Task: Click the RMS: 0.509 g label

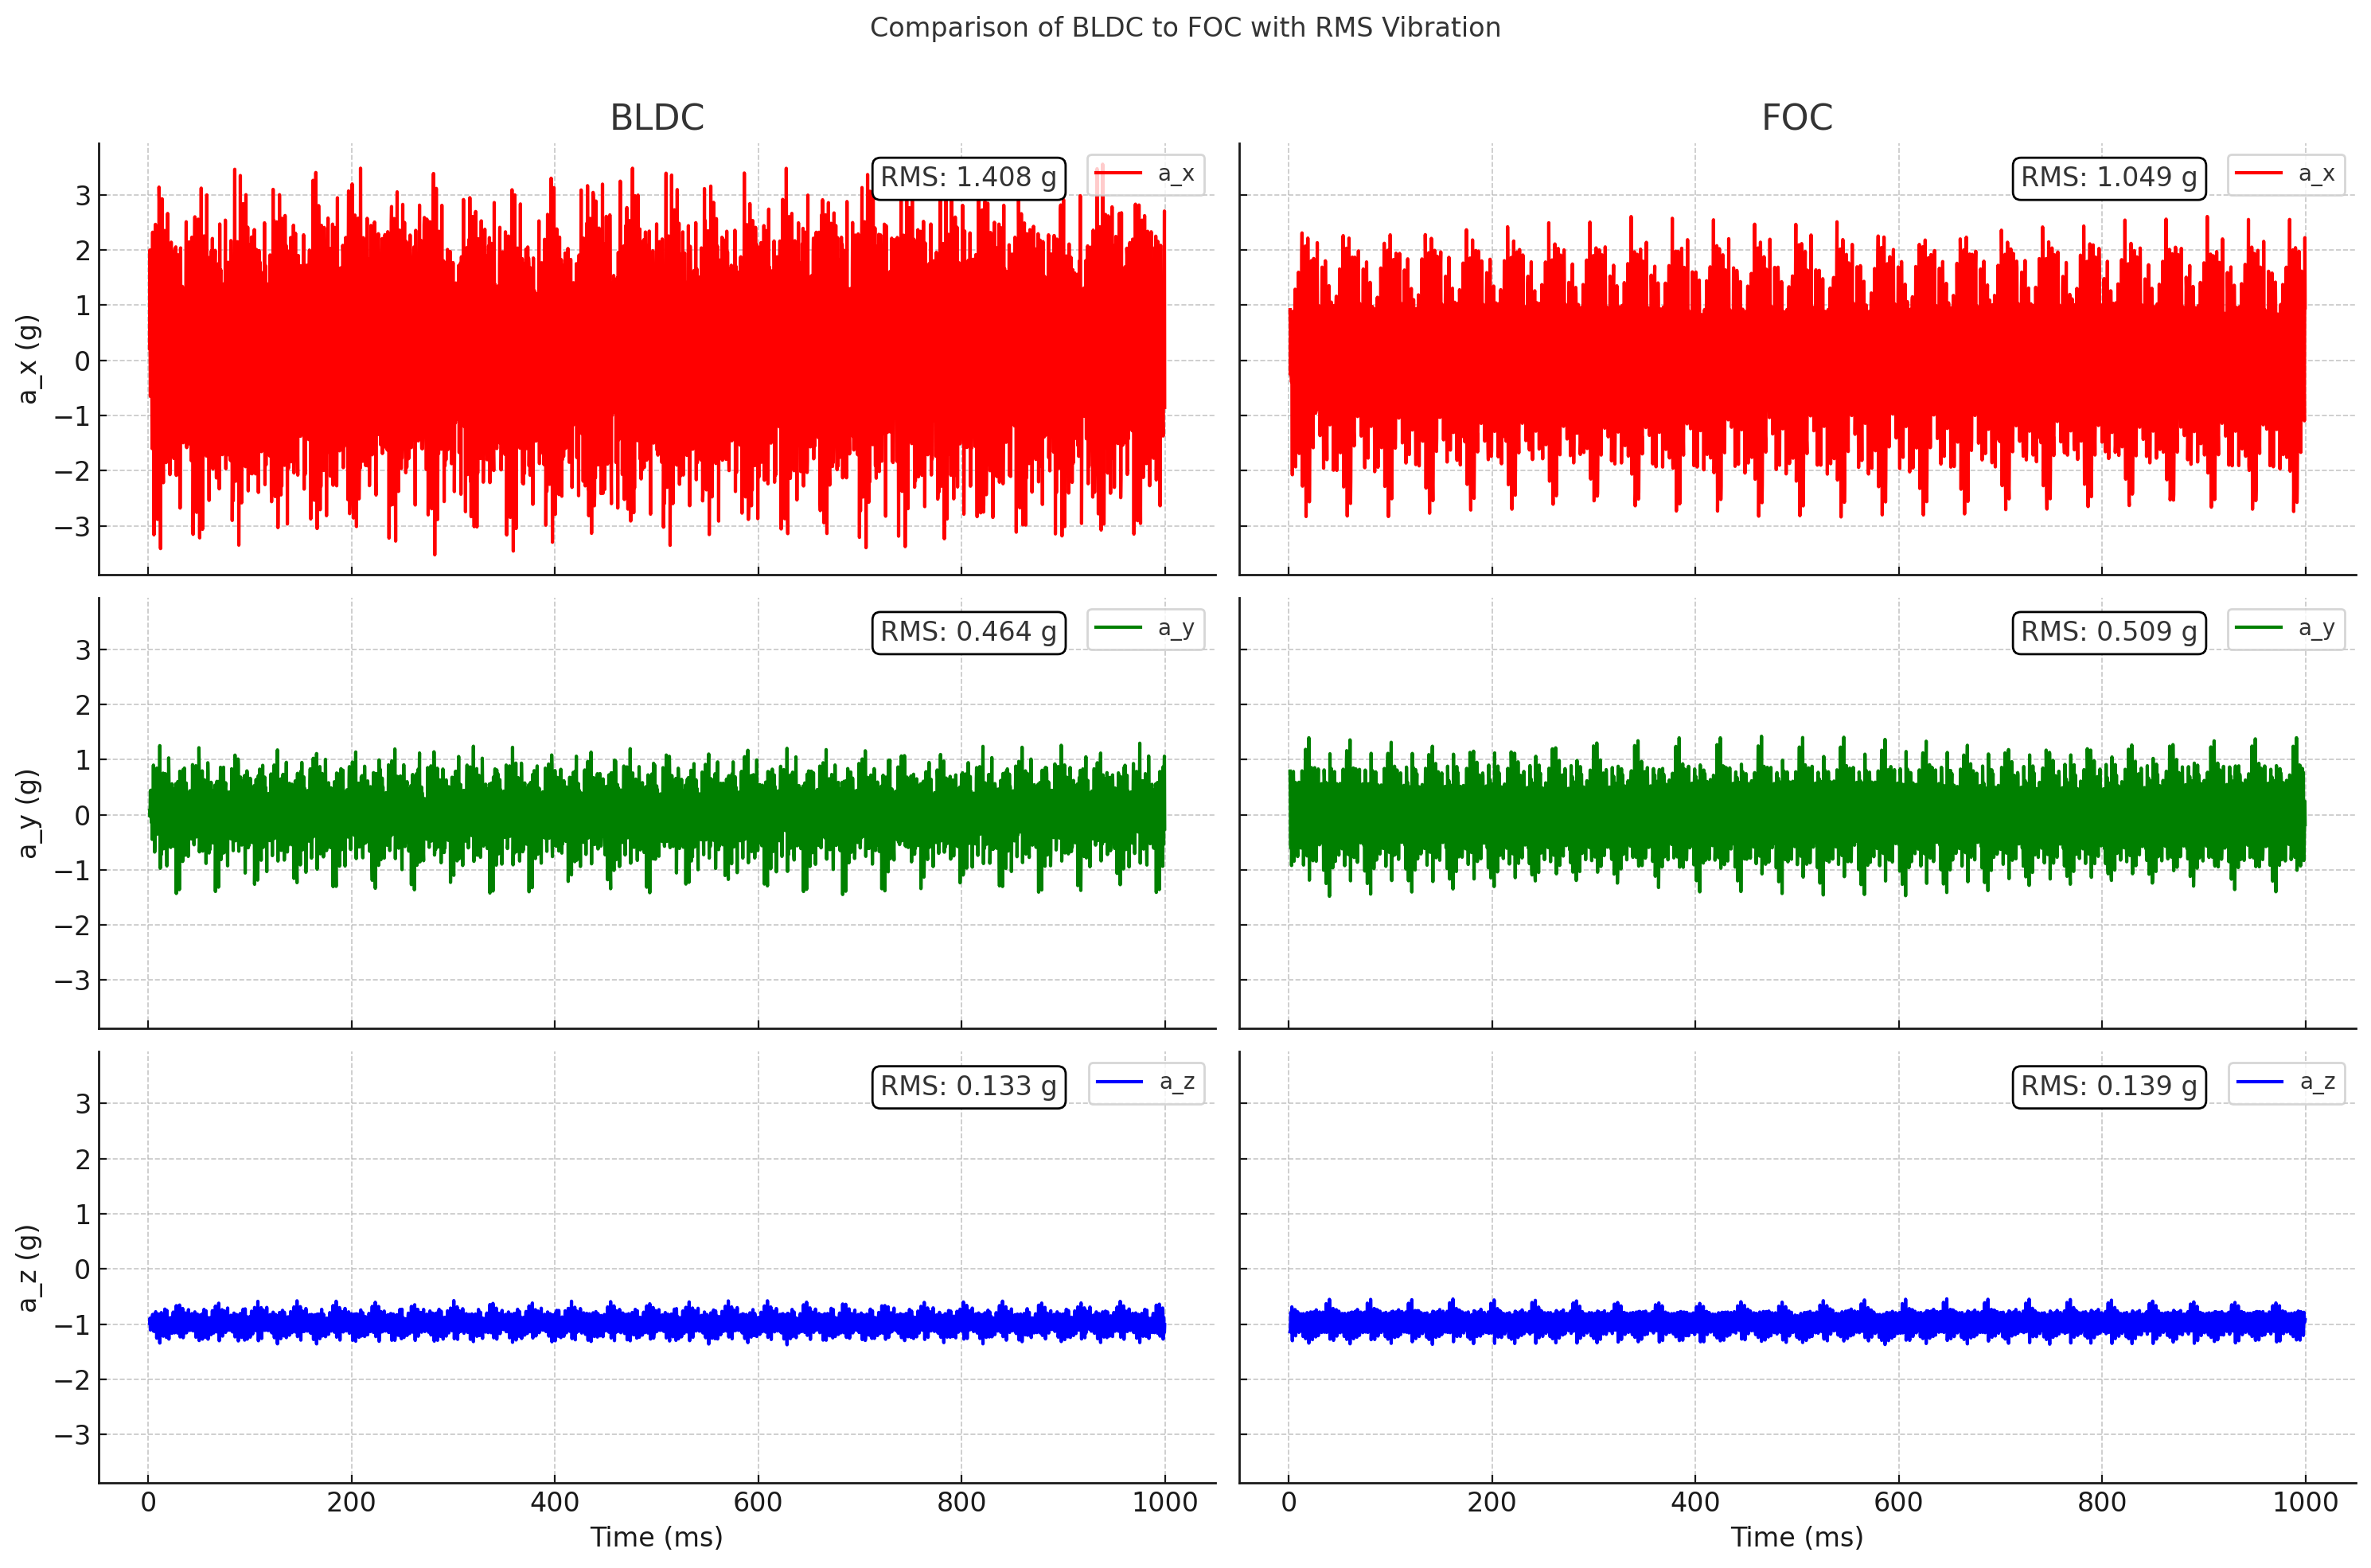Action: [x=2109, y=632]
